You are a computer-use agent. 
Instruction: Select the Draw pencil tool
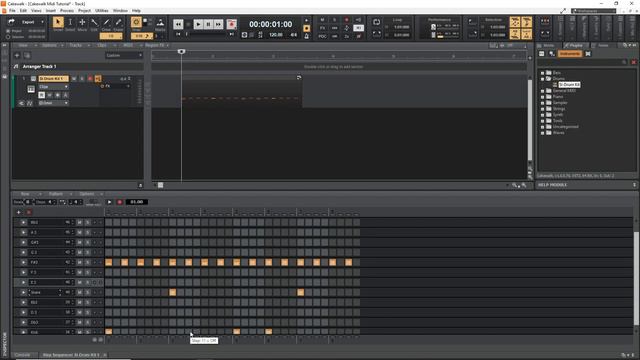click(x=106, y=22)
